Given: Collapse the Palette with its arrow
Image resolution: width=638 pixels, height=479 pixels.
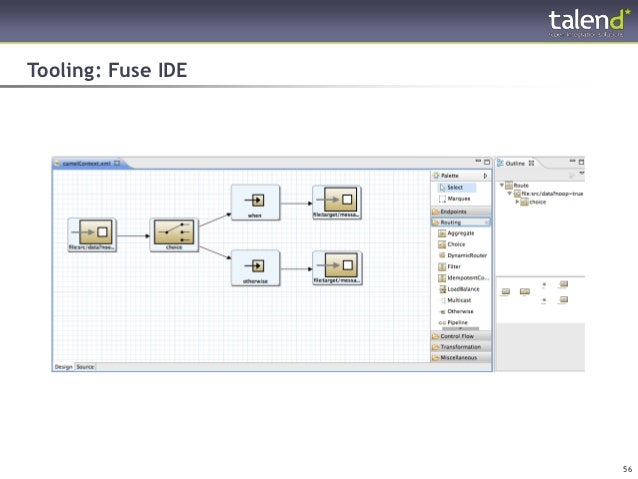Looking at the screenshot, I should coord(485,176).
